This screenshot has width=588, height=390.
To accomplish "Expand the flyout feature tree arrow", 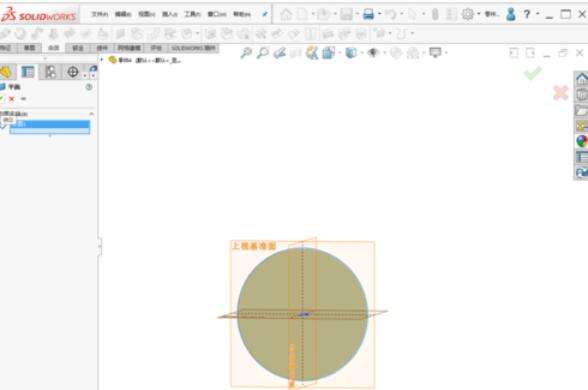I will click(102, 60).
